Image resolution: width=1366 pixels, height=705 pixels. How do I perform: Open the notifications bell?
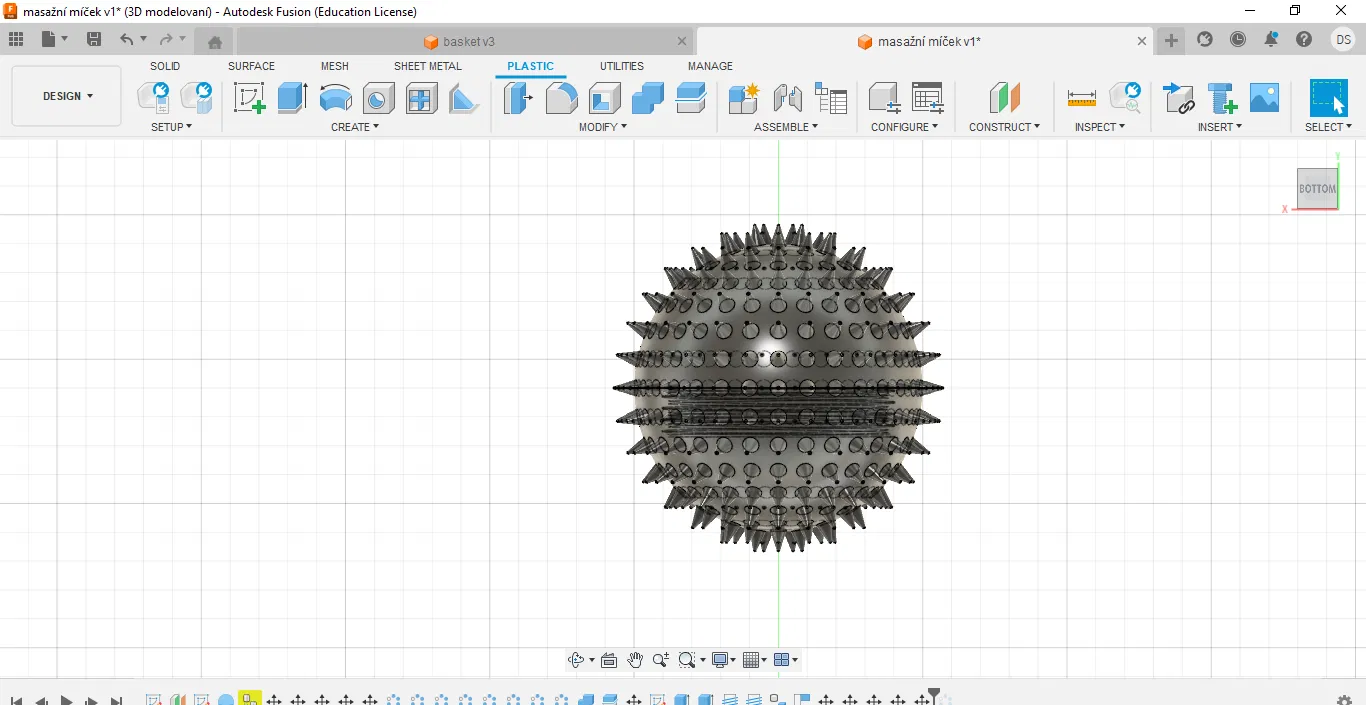click(1271, 40)
